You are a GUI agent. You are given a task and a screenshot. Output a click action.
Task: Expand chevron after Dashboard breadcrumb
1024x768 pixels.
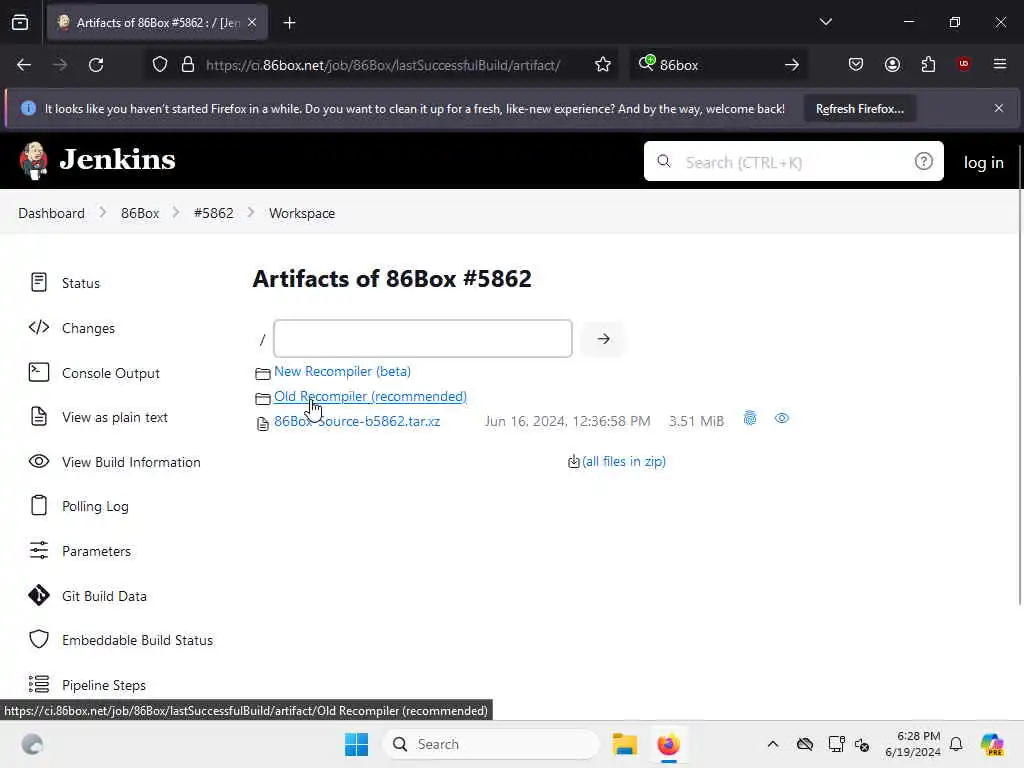103,212
